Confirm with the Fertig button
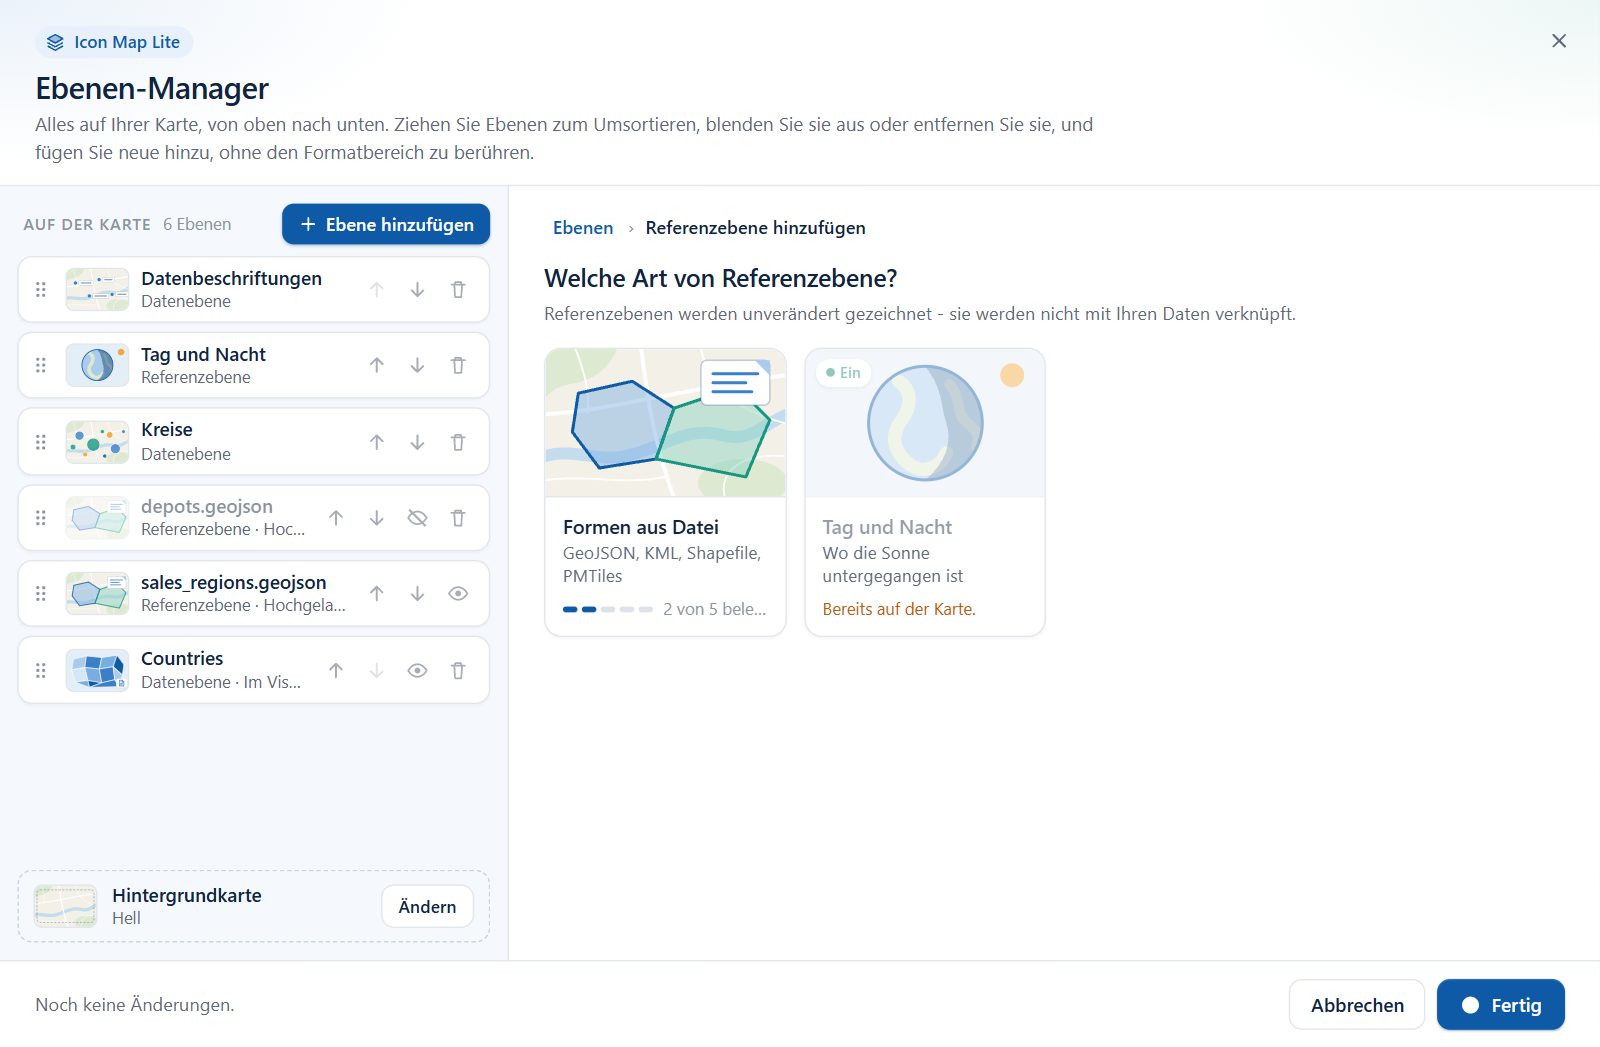Viewport: 1600px width, 1047px height. [x=1501, y=1005]
